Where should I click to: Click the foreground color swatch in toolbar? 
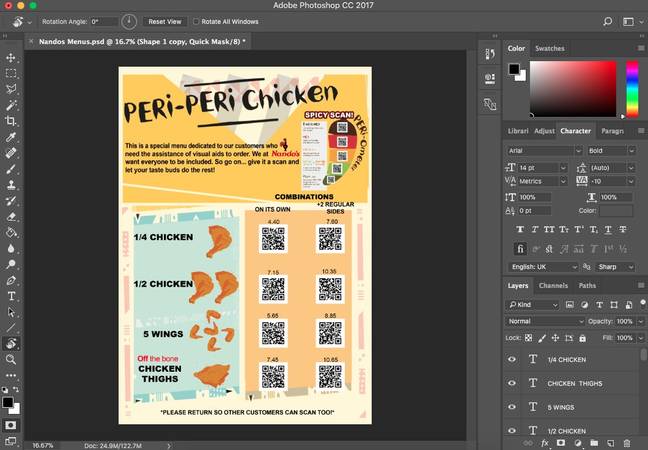7,402
